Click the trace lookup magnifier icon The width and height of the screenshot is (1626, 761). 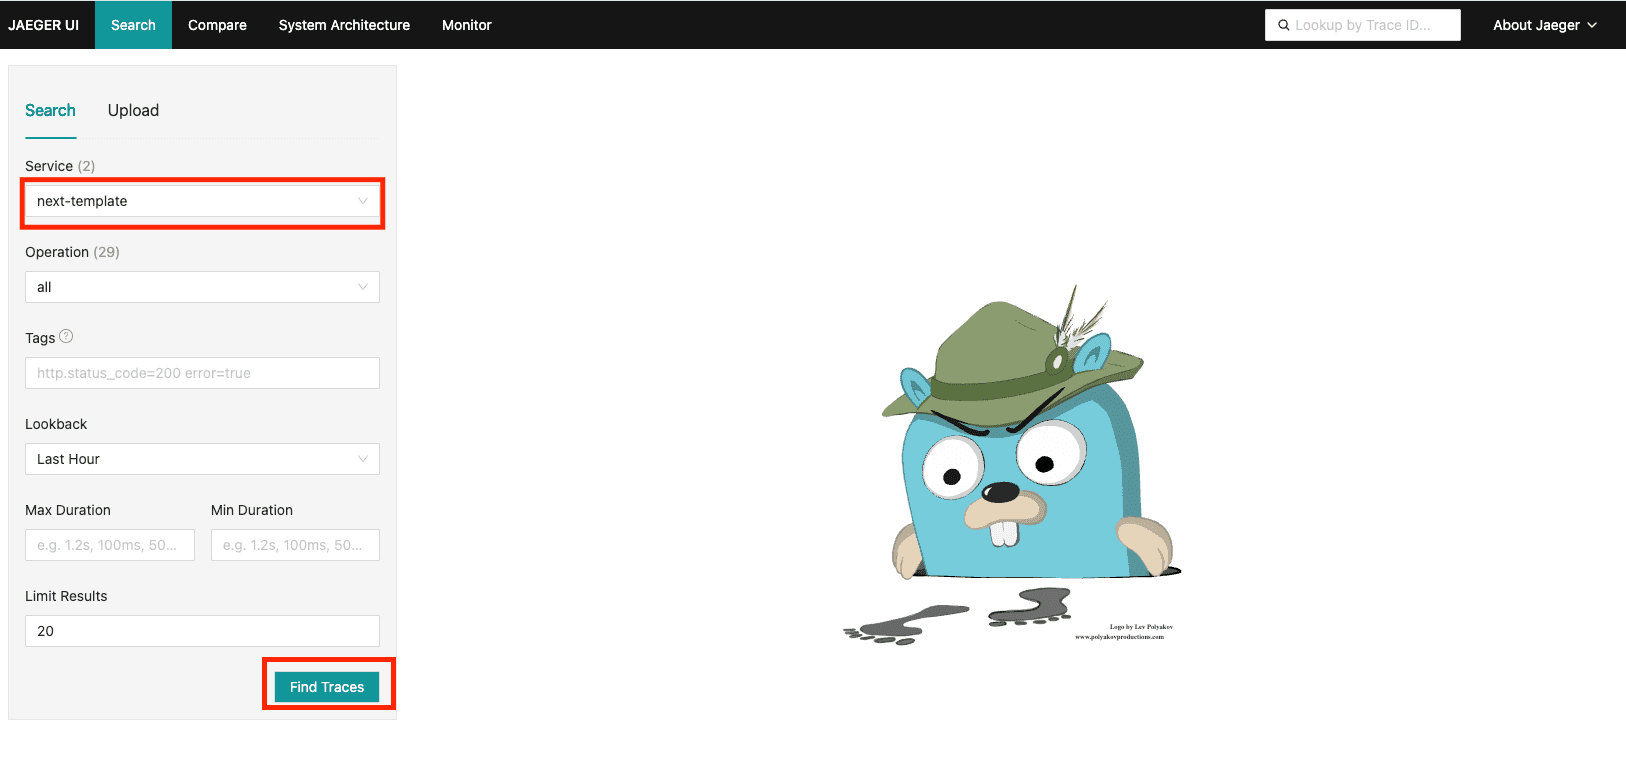pyautogui.click(x=1283, y=25)
